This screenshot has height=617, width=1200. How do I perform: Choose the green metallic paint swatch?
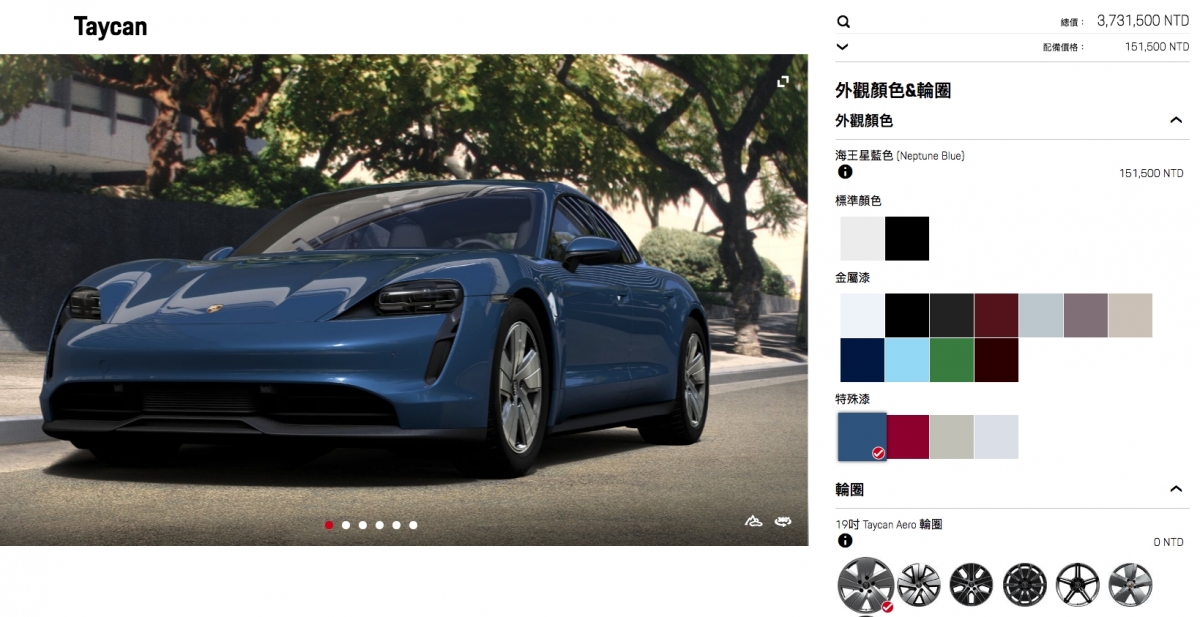click(x=952, y=360)
